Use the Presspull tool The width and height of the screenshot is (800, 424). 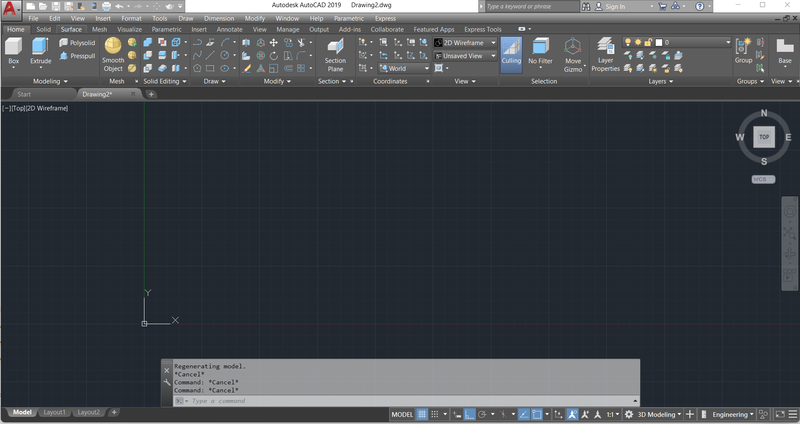pyautogui.click(x=78, y=56)
